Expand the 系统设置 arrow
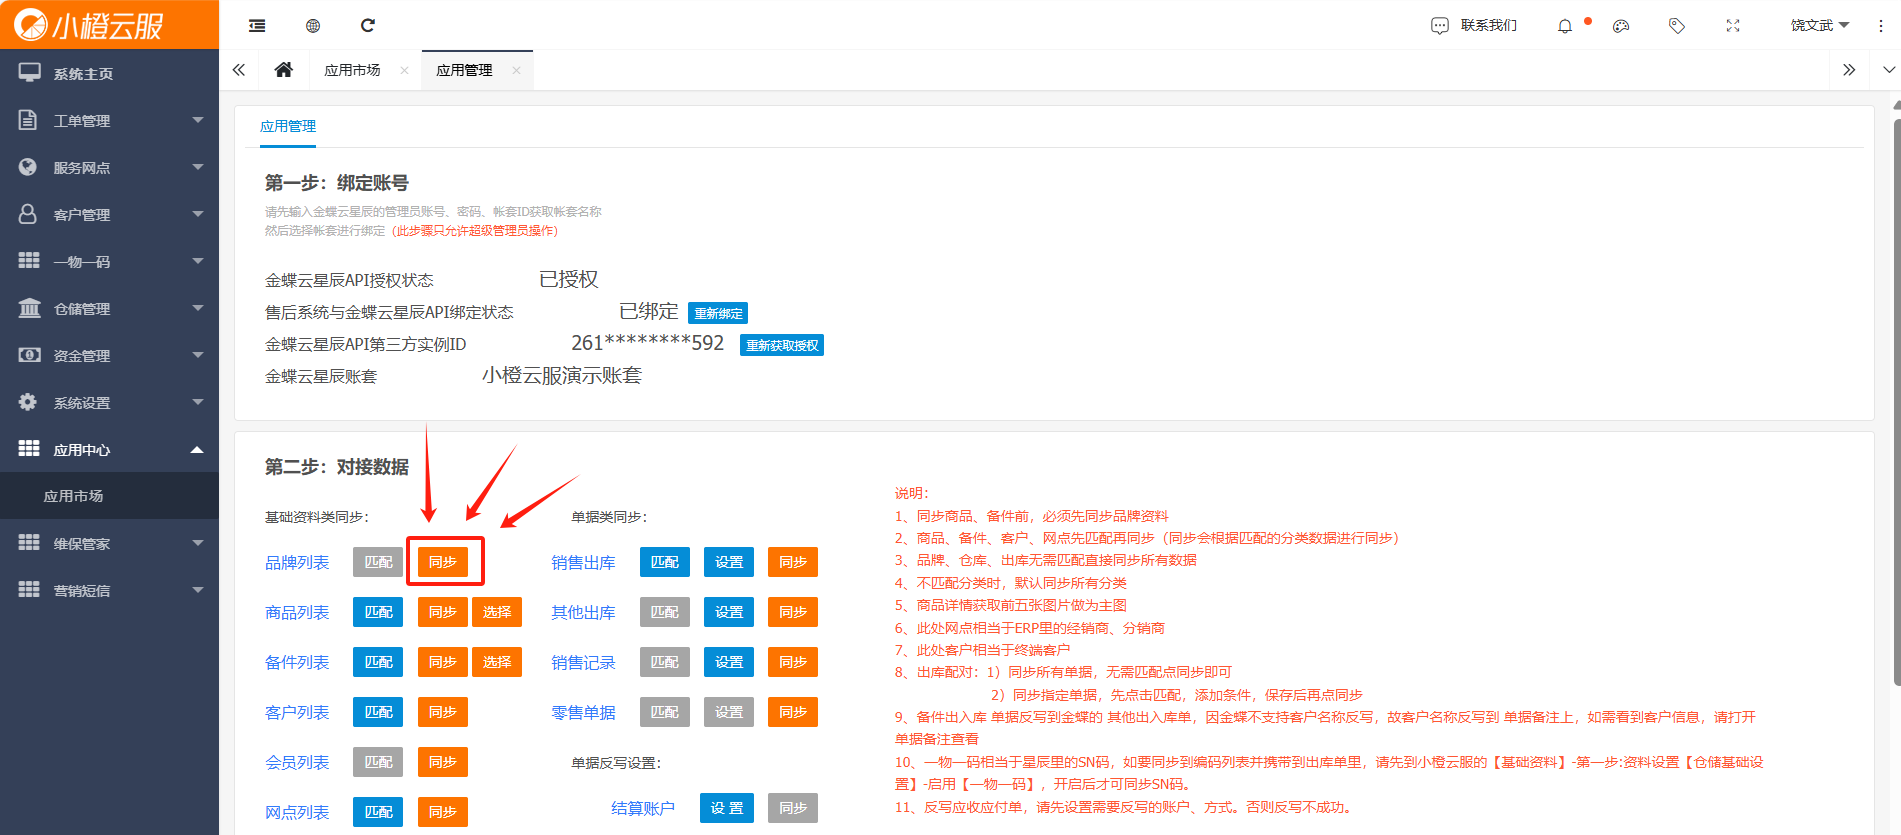Viewport: 1901px width, 835px height. (x=197, y=402)
